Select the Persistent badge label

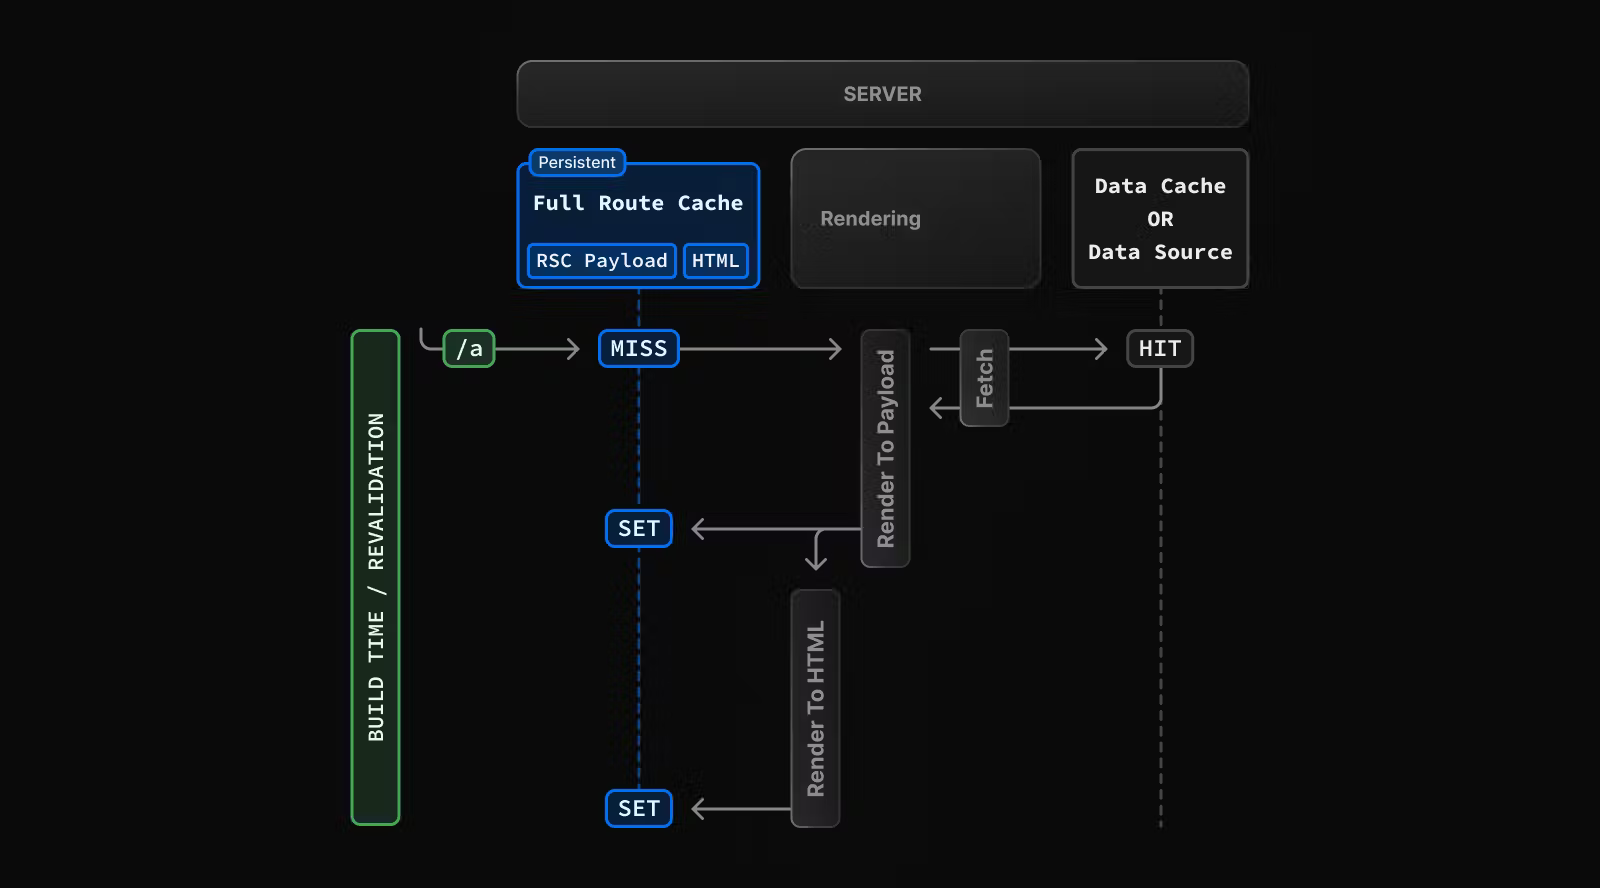coord(577,162)
